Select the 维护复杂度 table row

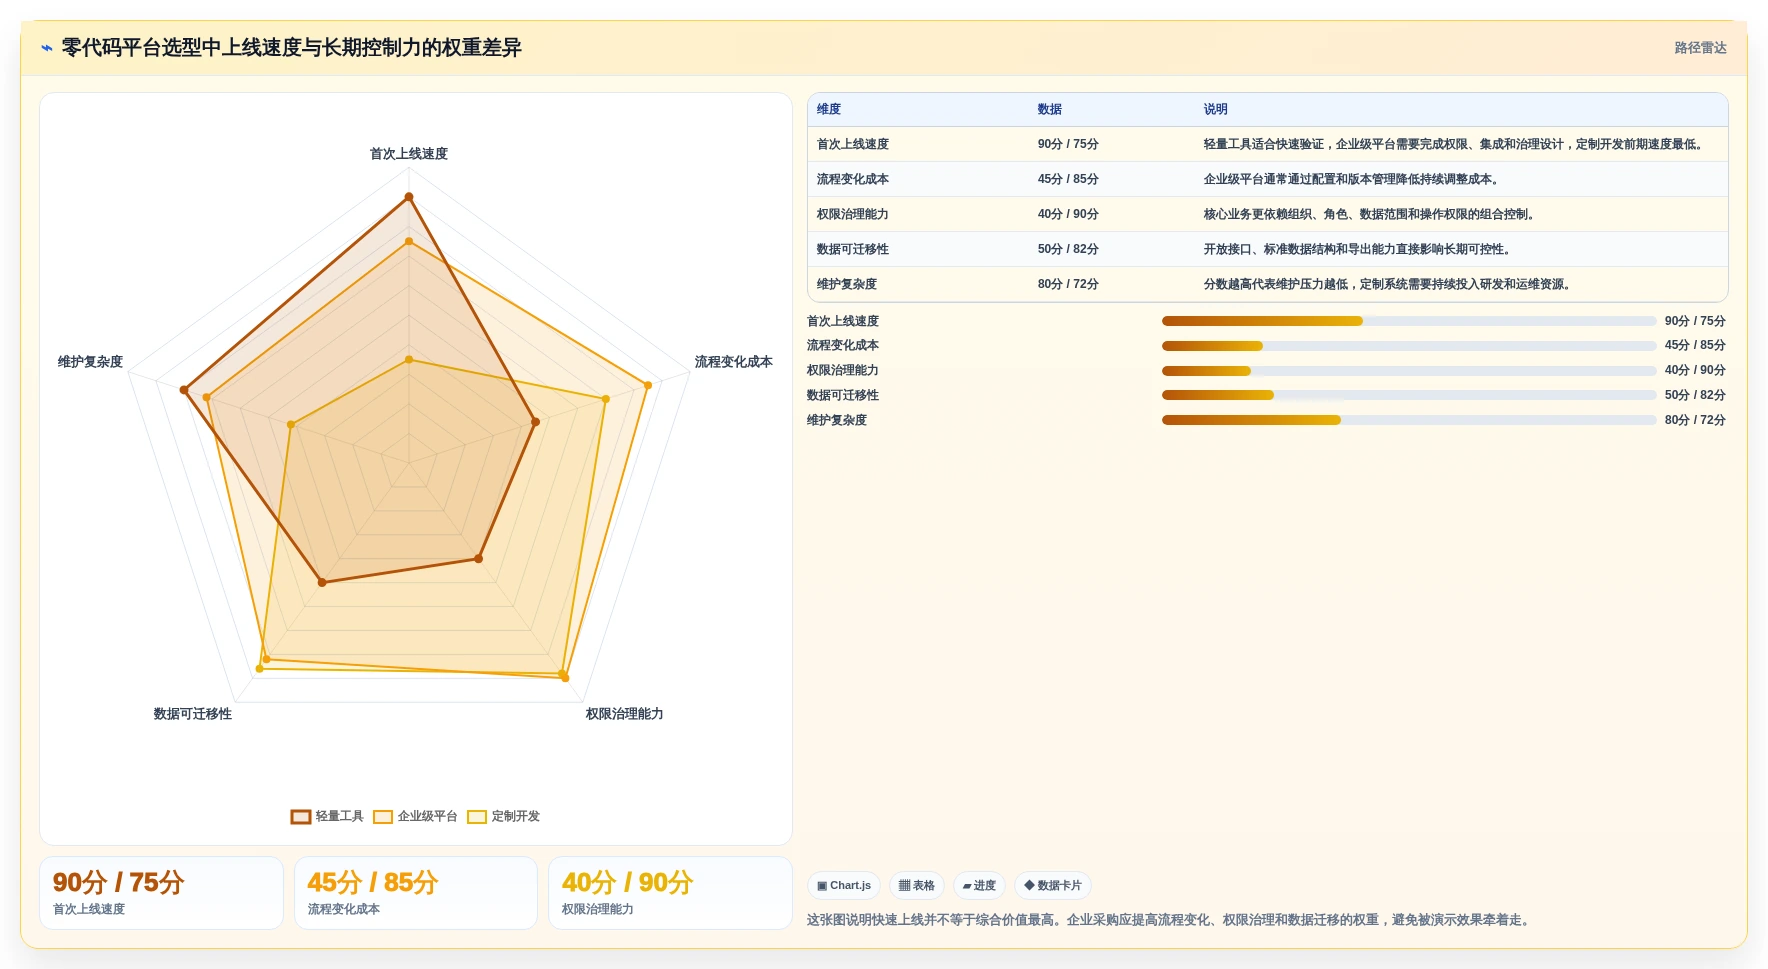click(x=1267, y=284)
